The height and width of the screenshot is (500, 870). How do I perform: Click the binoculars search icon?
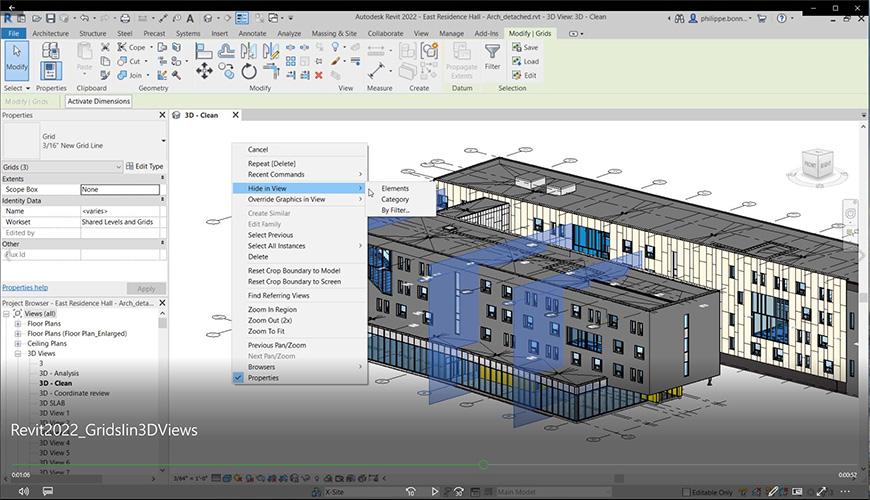click(x=679, y=18)
